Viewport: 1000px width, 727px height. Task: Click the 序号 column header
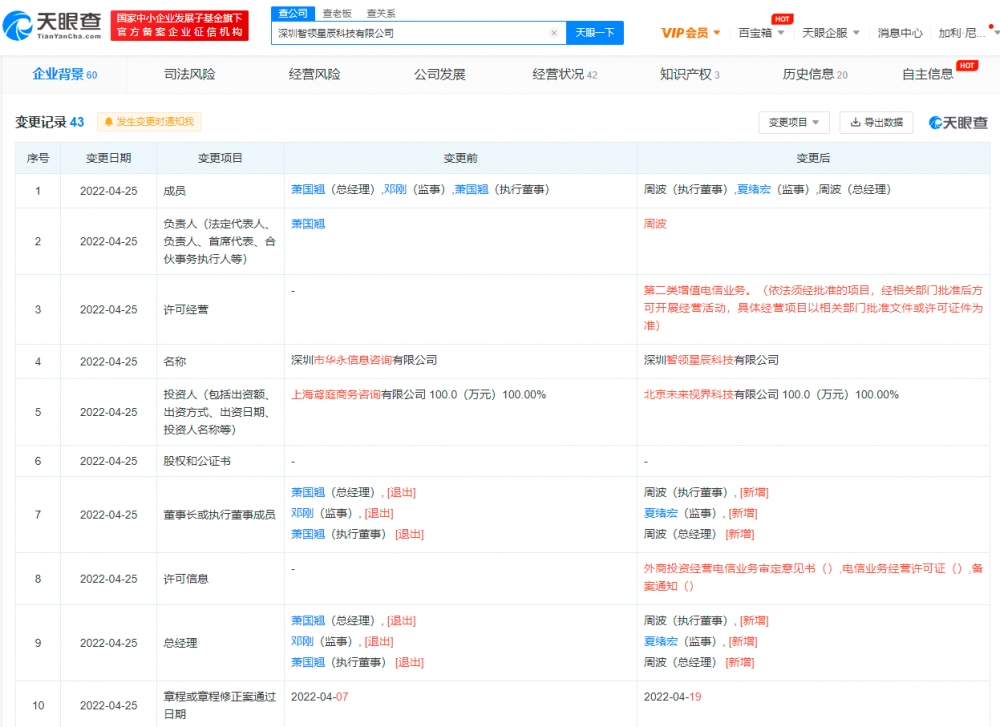[x=38, y=158]
